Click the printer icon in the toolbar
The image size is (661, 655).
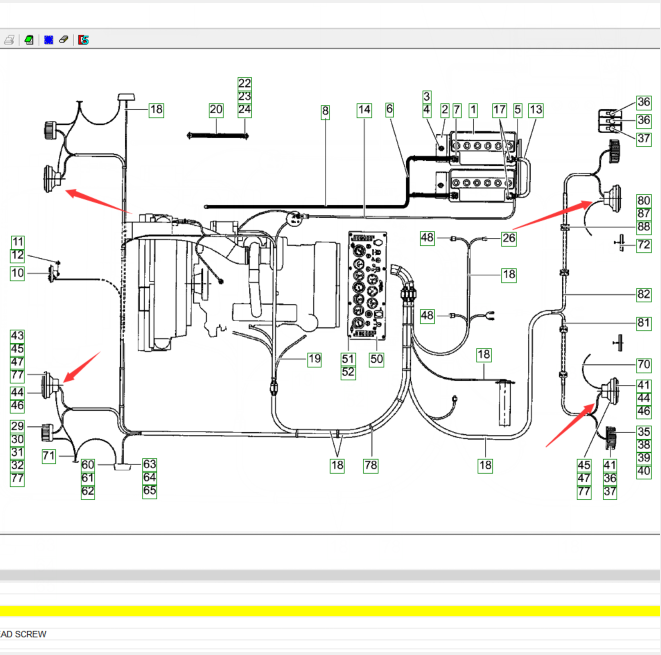(9, 40)
